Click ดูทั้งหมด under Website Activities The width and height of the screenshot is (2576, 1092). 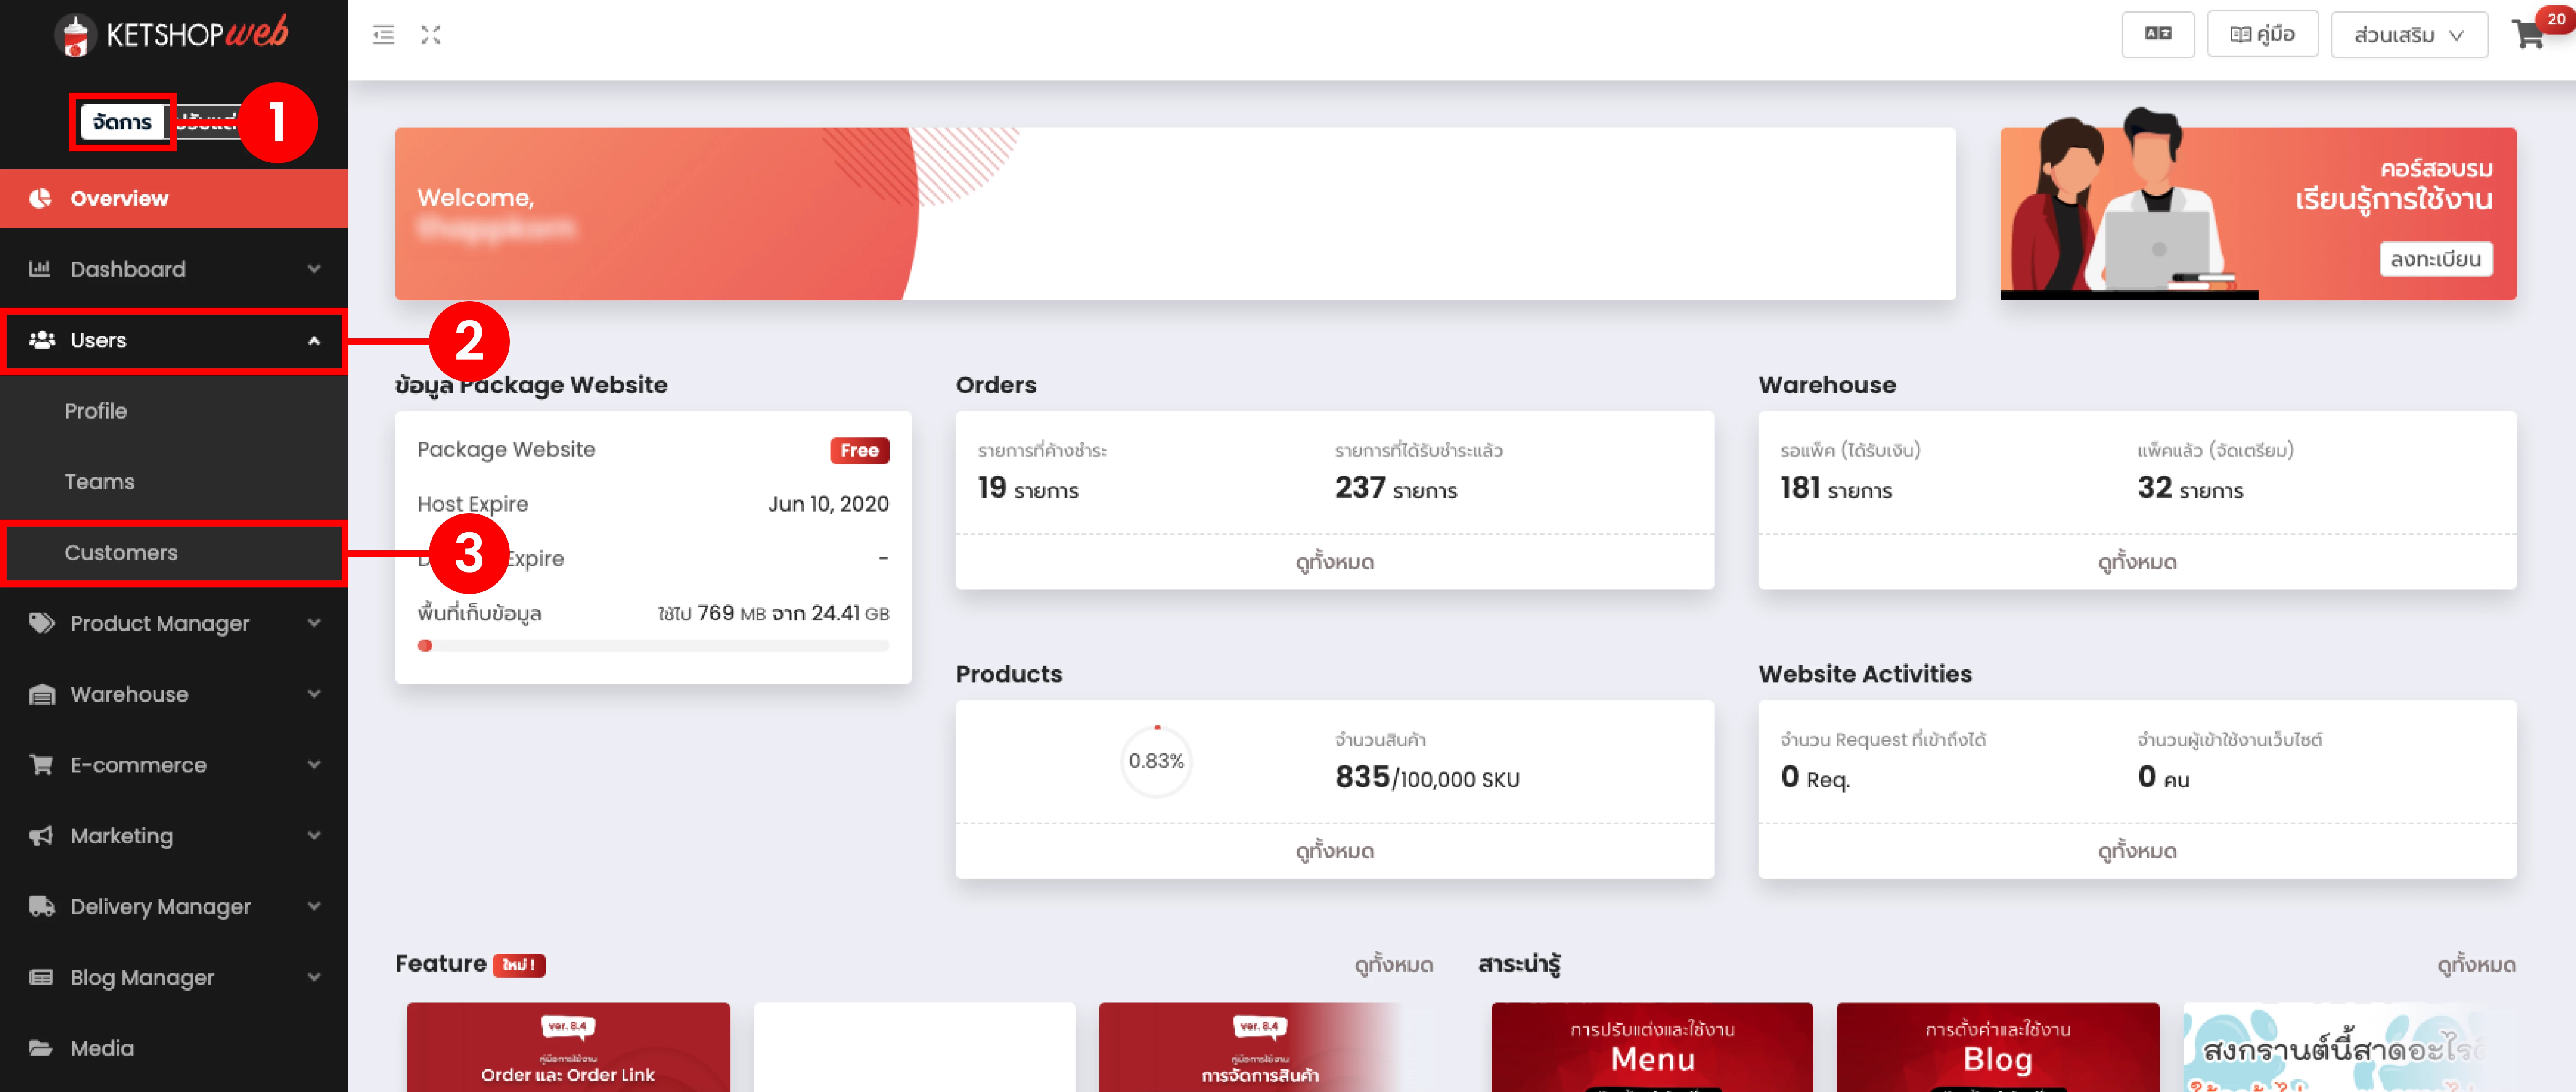[x=2137, y=851]
